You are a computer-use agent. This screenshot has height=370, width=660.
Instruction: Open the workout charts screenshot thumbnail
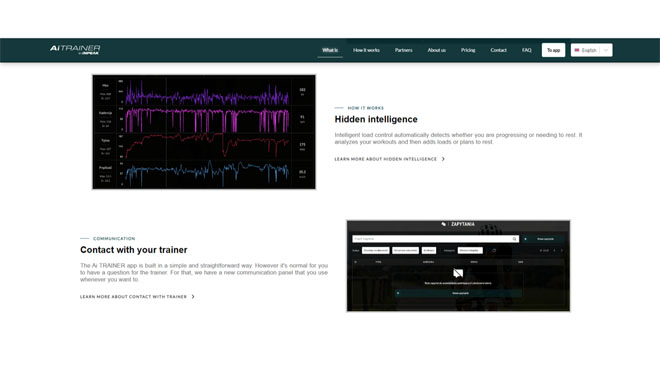click(204, 132)
